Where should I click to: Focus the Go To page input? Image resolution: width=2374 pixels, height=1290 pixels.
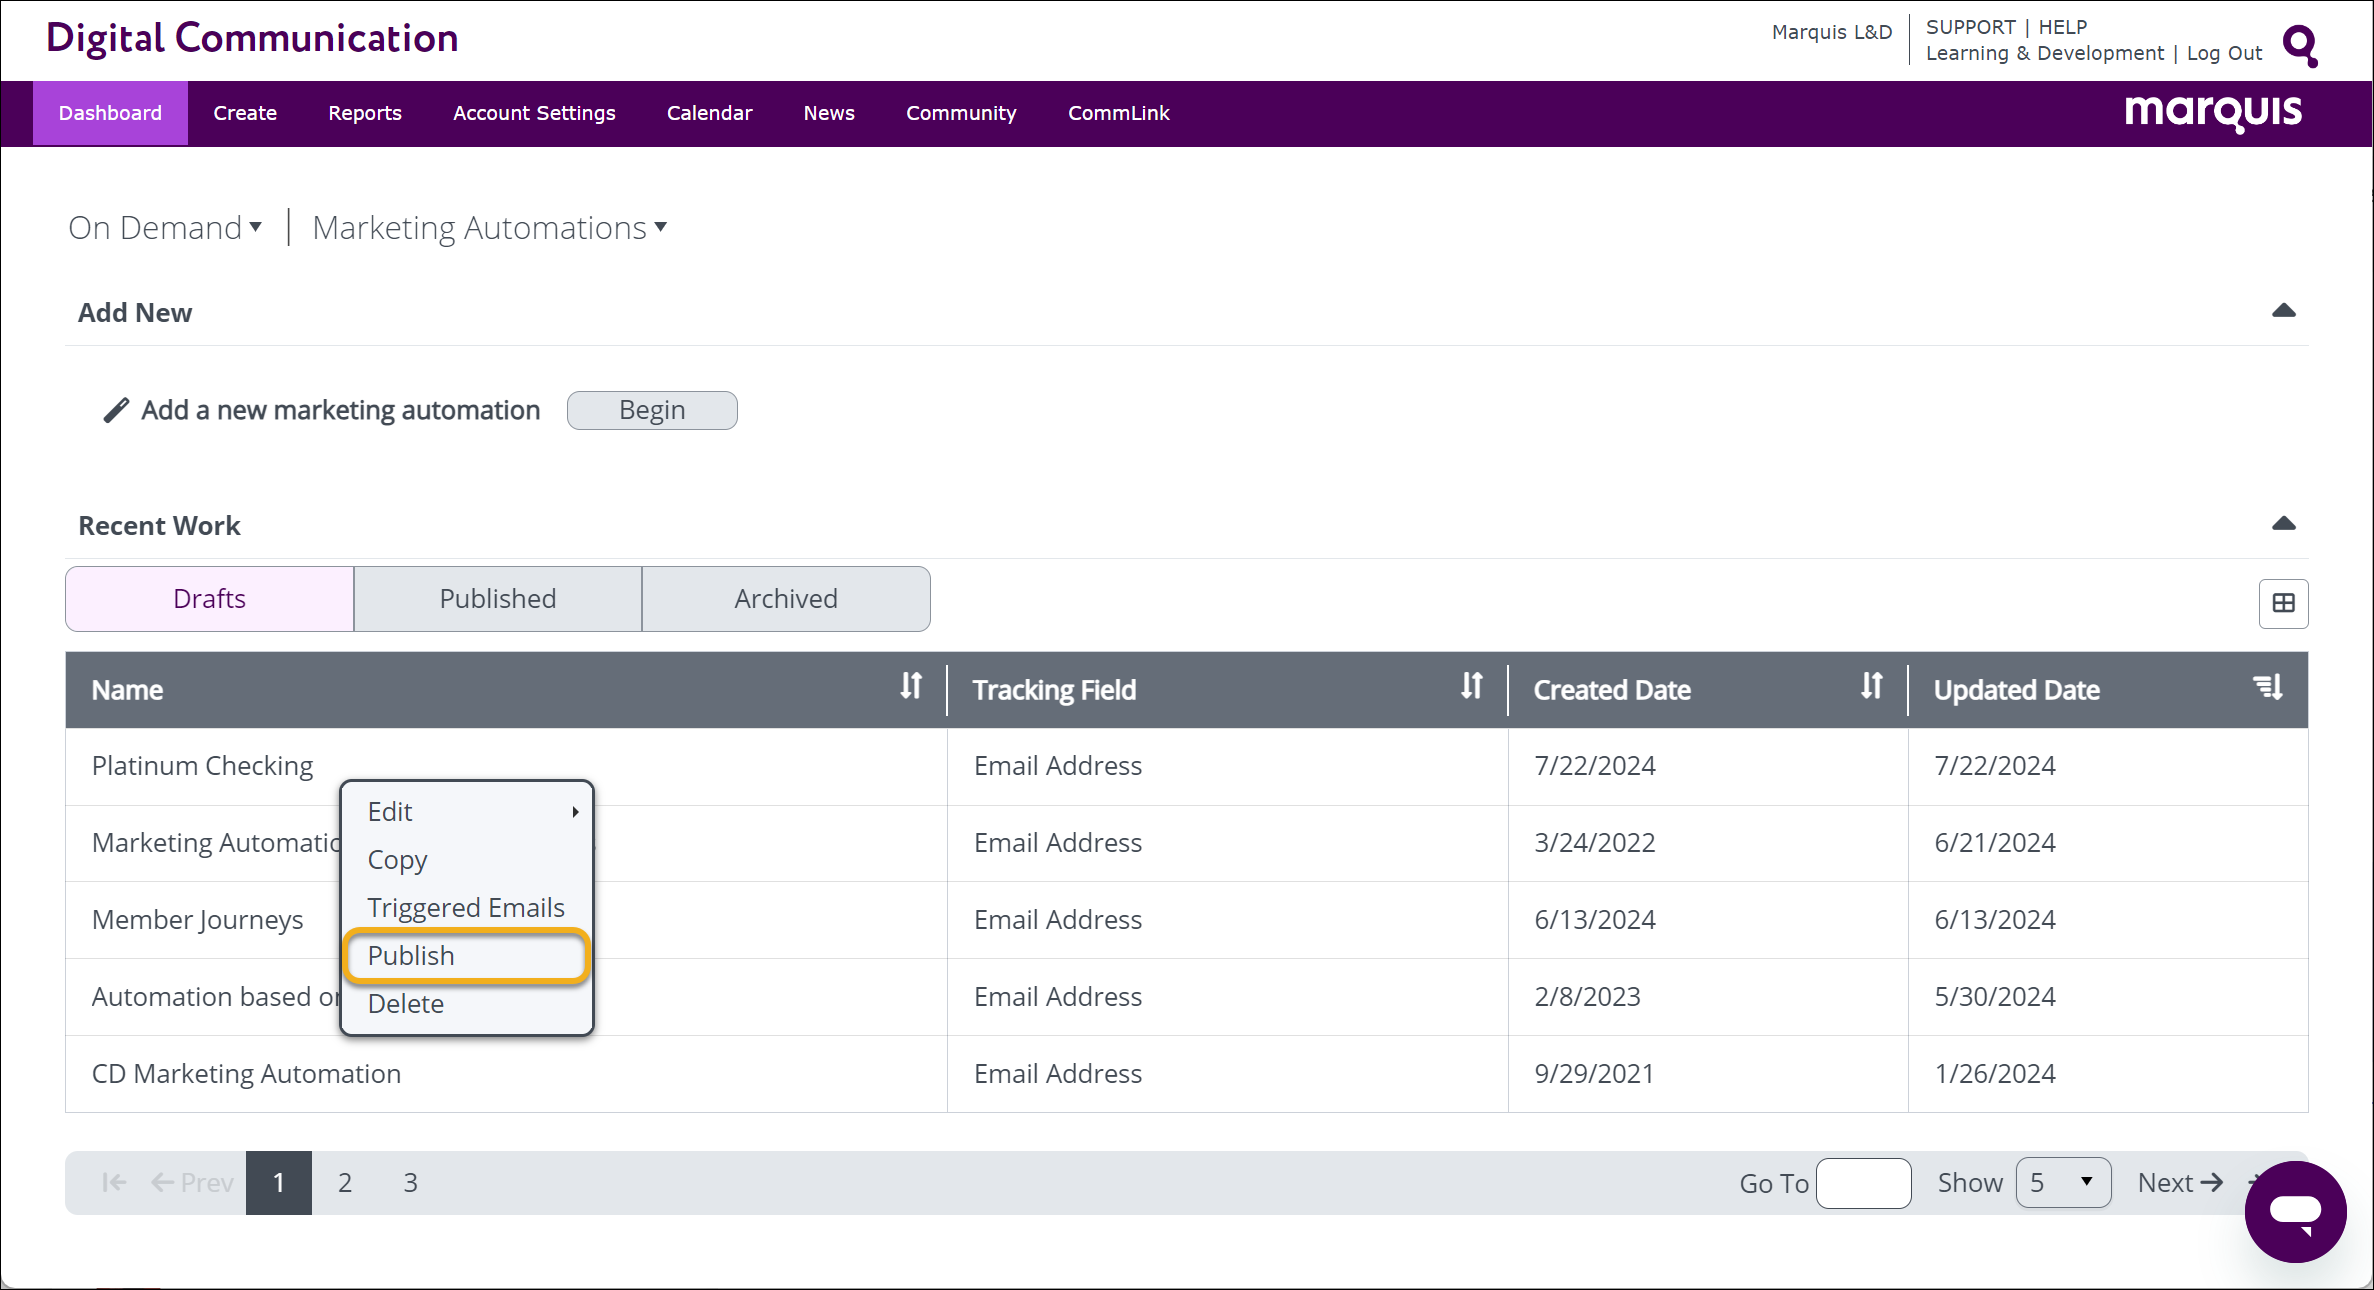click(x=1863, y=1183)
